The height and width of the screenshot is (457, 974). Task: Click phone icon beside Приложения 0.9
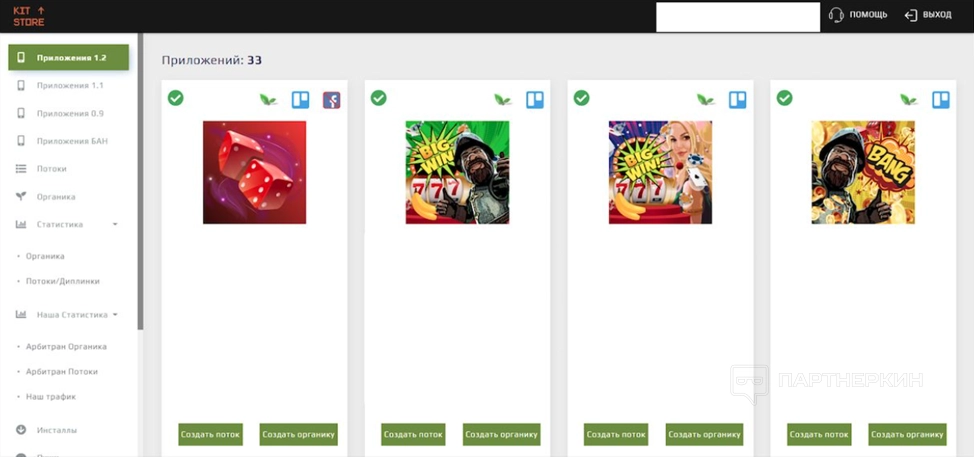[x=21, y=113]
